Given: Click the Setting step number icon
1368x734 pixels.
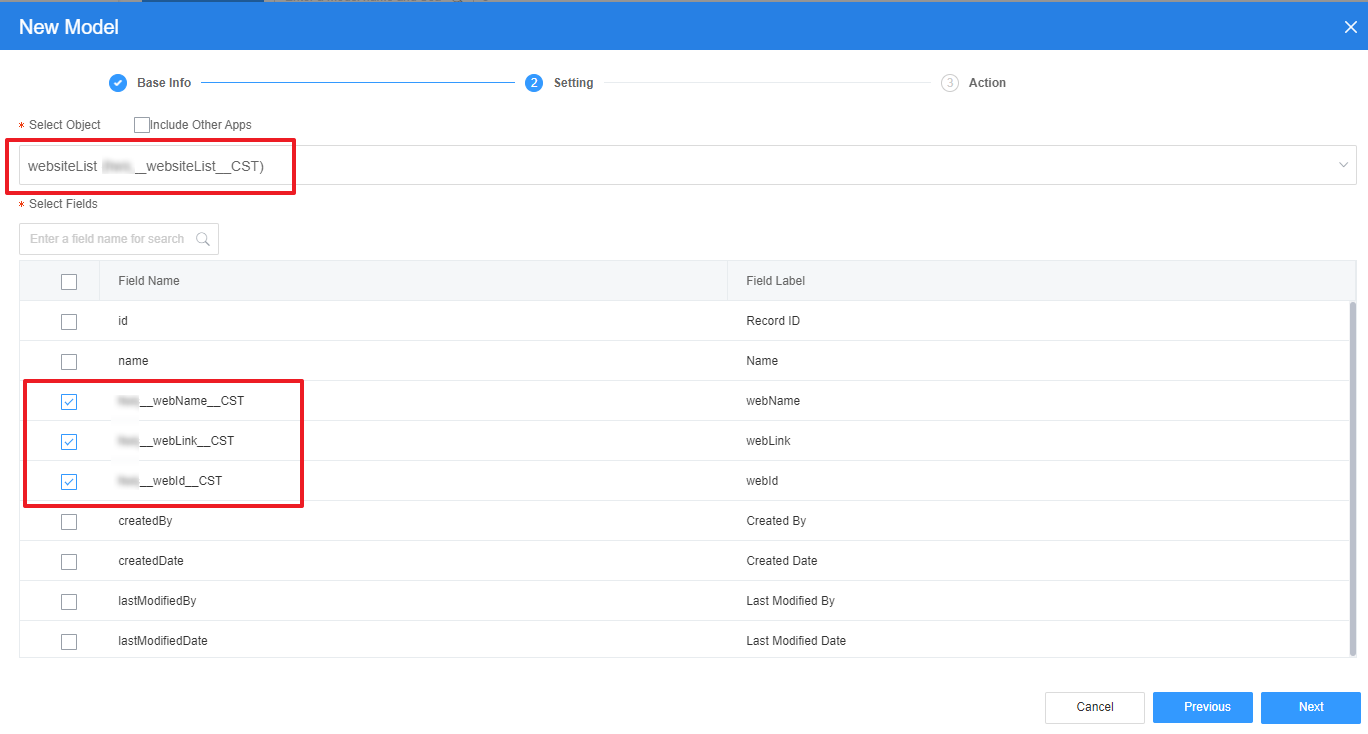Looking at the screenshot, I should click(534, 83).
